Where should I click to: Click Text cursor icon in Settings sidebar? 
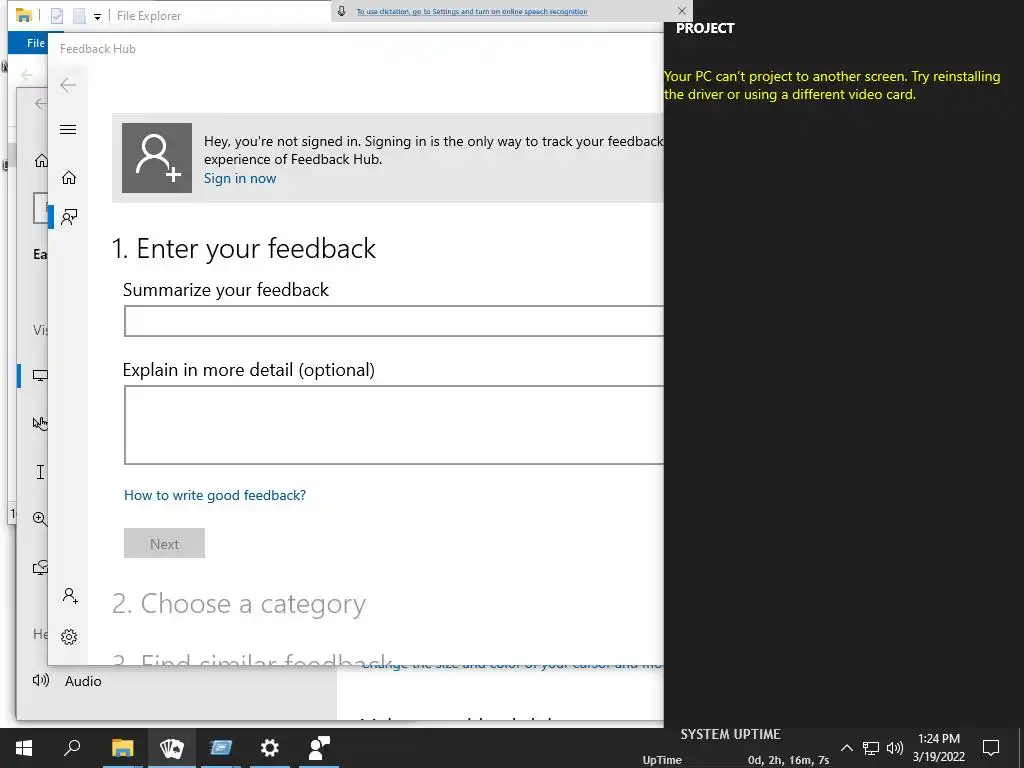click(x=40, y=472)
